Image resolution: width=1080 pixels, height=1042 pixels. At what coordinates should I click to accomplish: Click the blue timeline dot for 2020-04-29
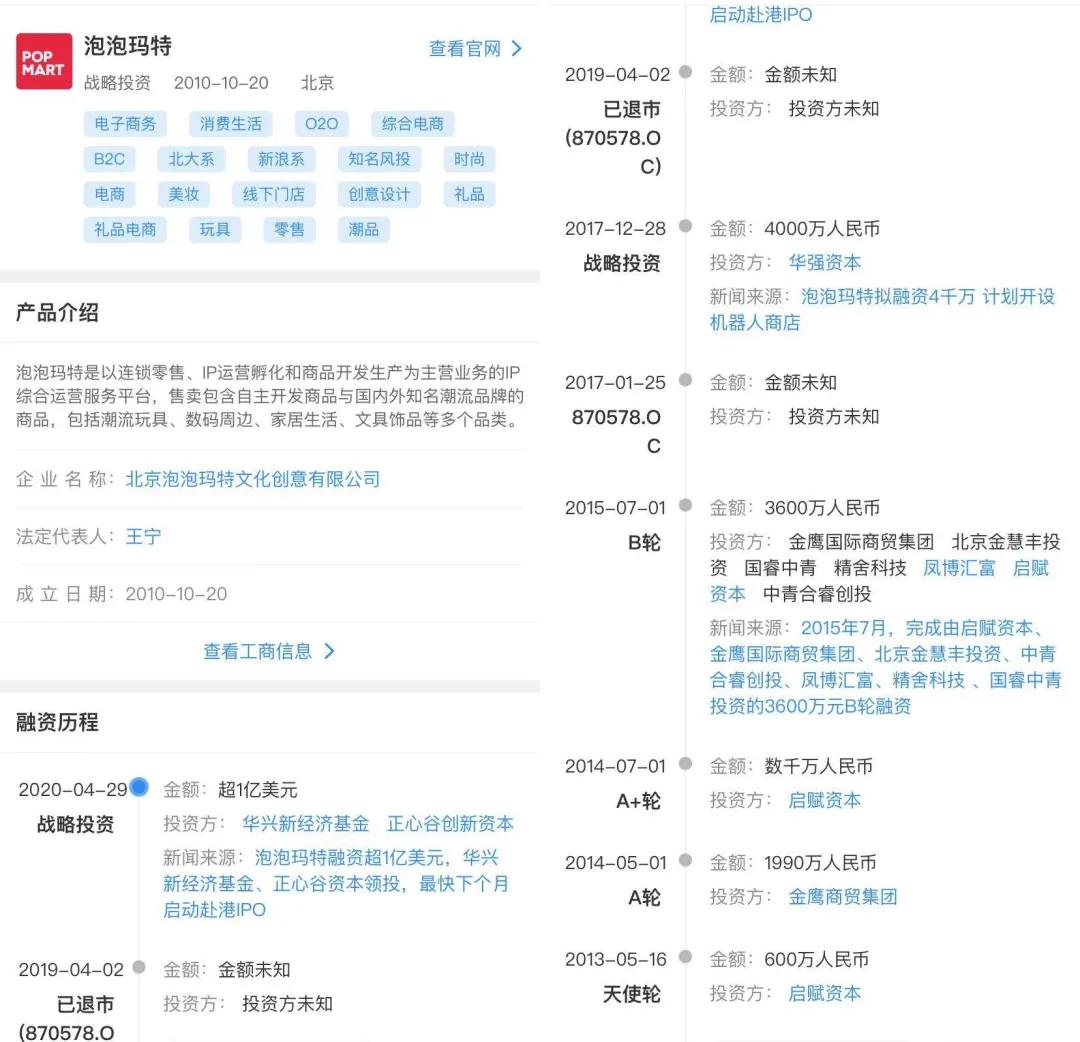click(x=139, y=786)
